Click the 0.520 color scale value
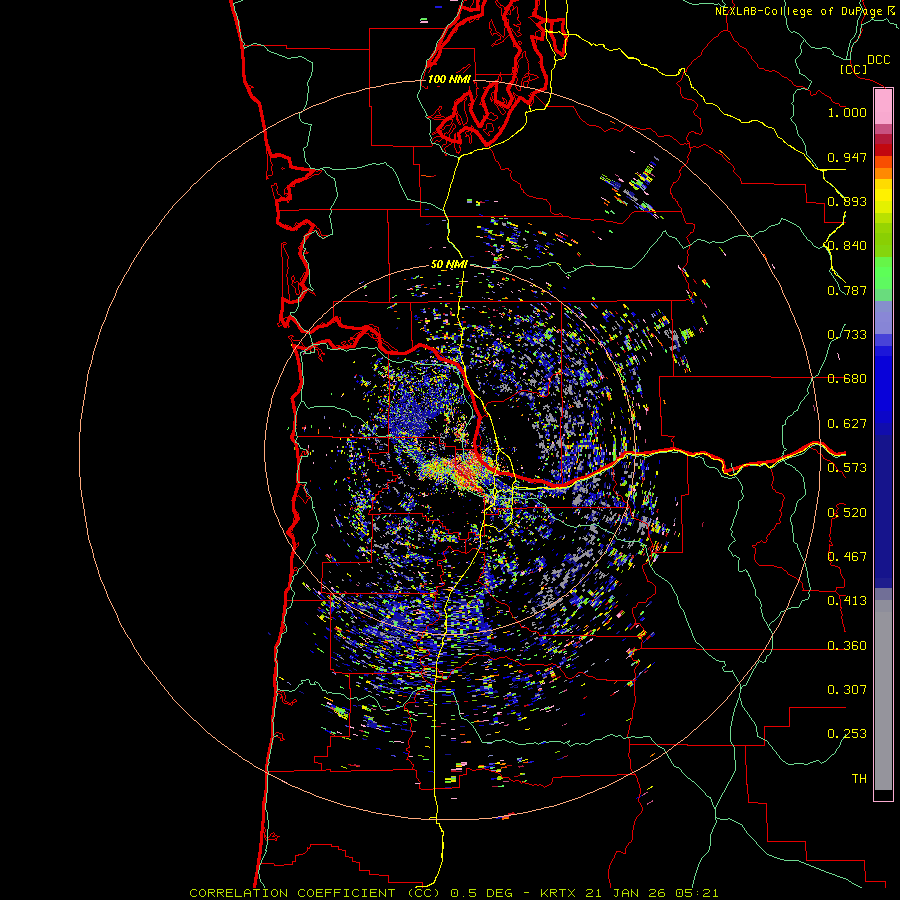 point(847,513)
